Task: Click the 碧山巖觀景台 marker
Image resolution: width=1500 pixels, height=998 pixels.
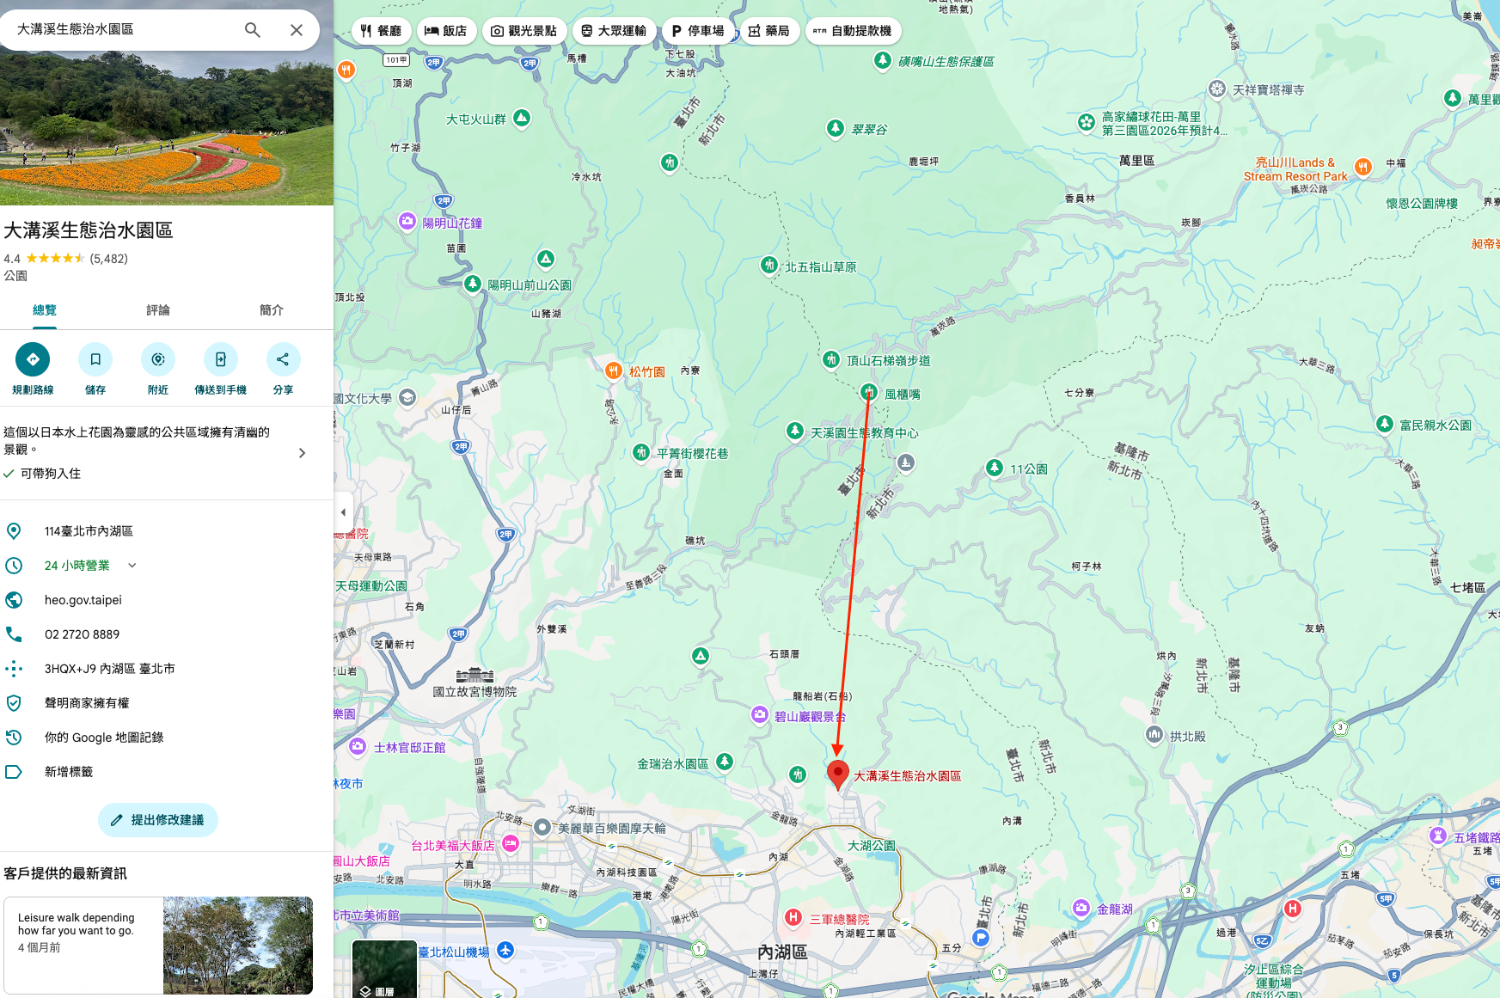Action: point(760,715)
